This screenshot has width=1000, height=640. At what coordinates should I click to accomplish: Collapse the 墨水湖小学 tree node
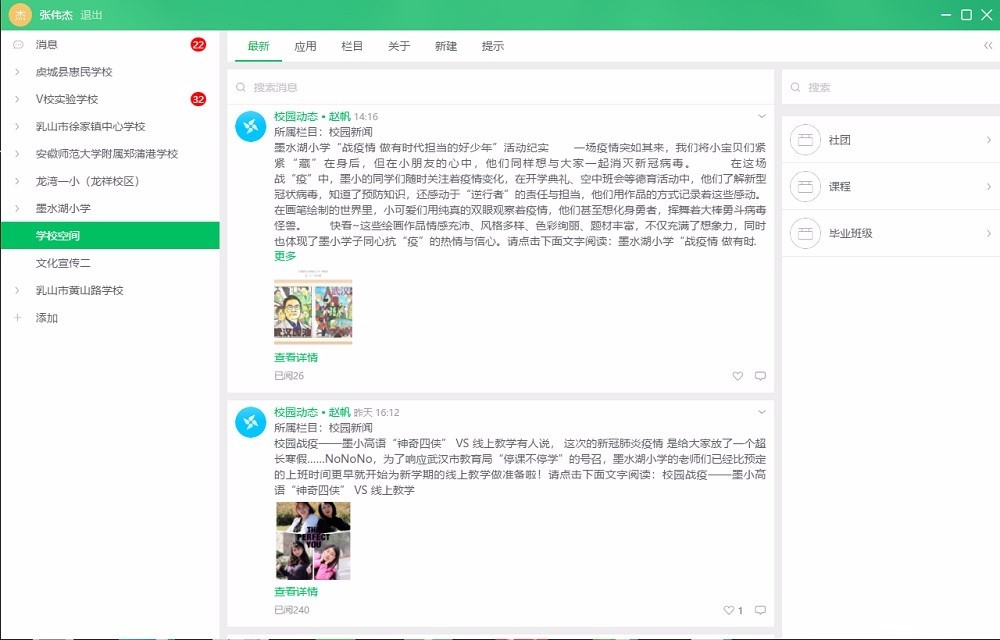coord(17,208)
